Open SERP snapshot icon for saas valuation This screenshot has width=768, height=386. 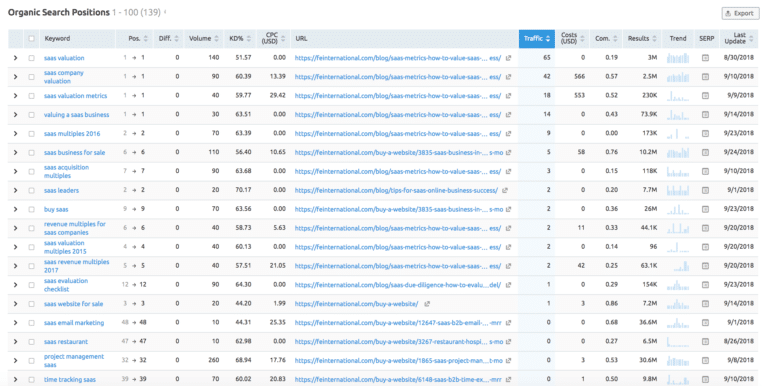[705, 58]
